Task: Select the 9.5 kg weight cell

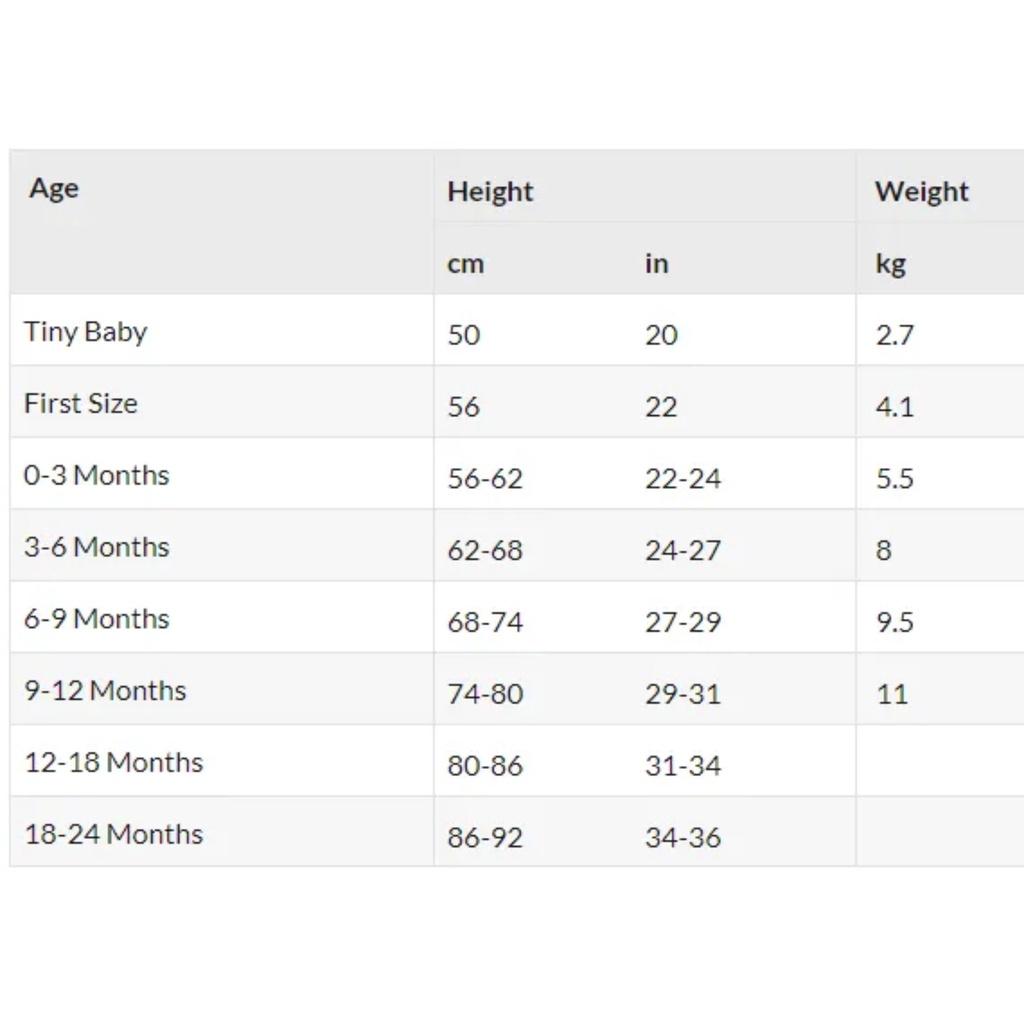Action: coord(895,622)
